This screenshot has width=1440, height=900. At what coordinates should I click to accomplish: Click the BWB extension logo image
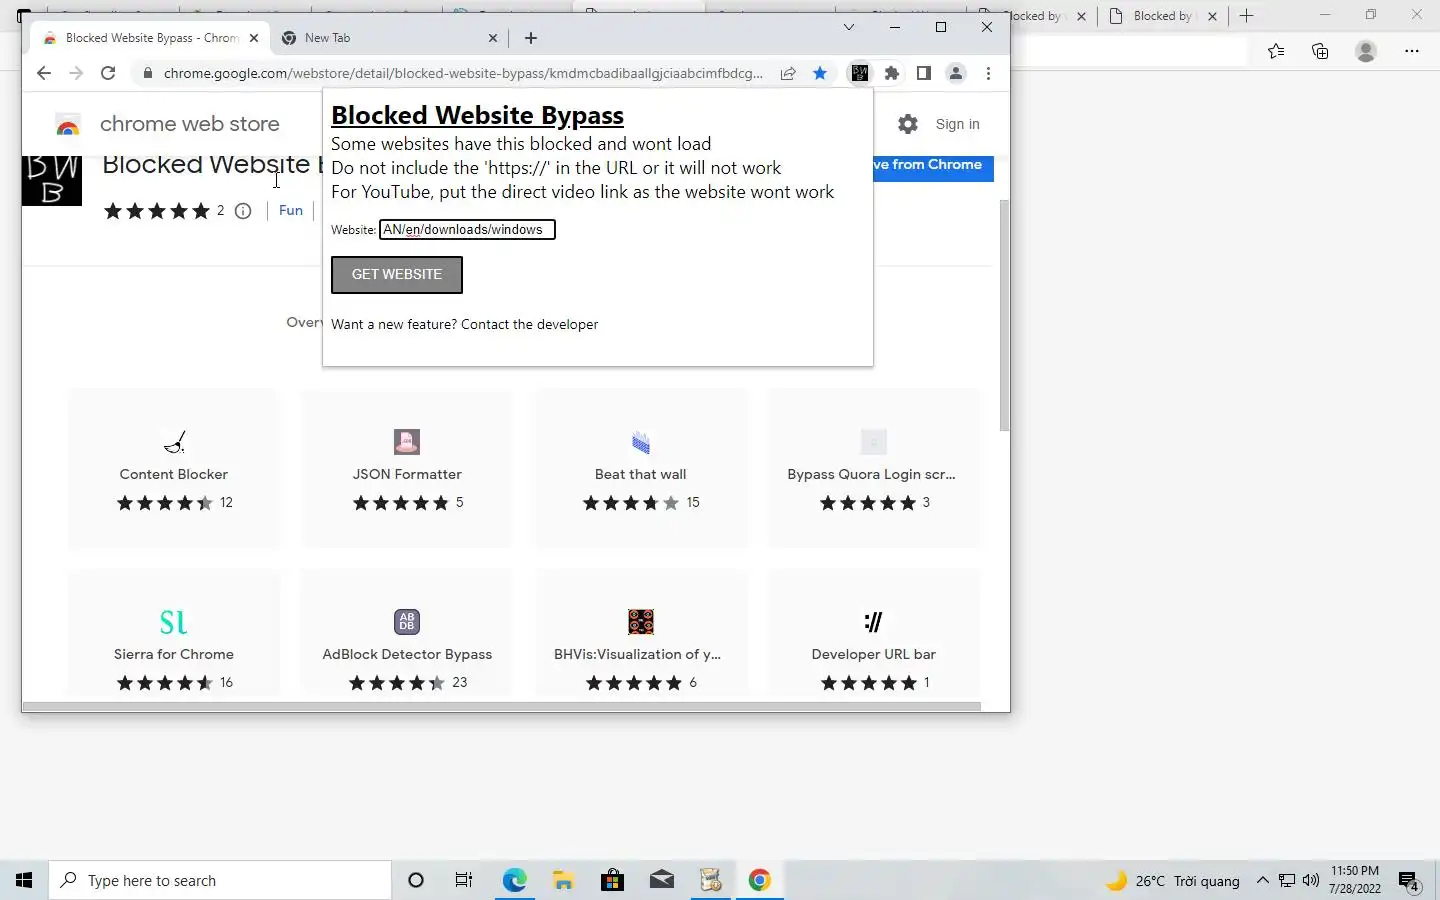[52, 180]
